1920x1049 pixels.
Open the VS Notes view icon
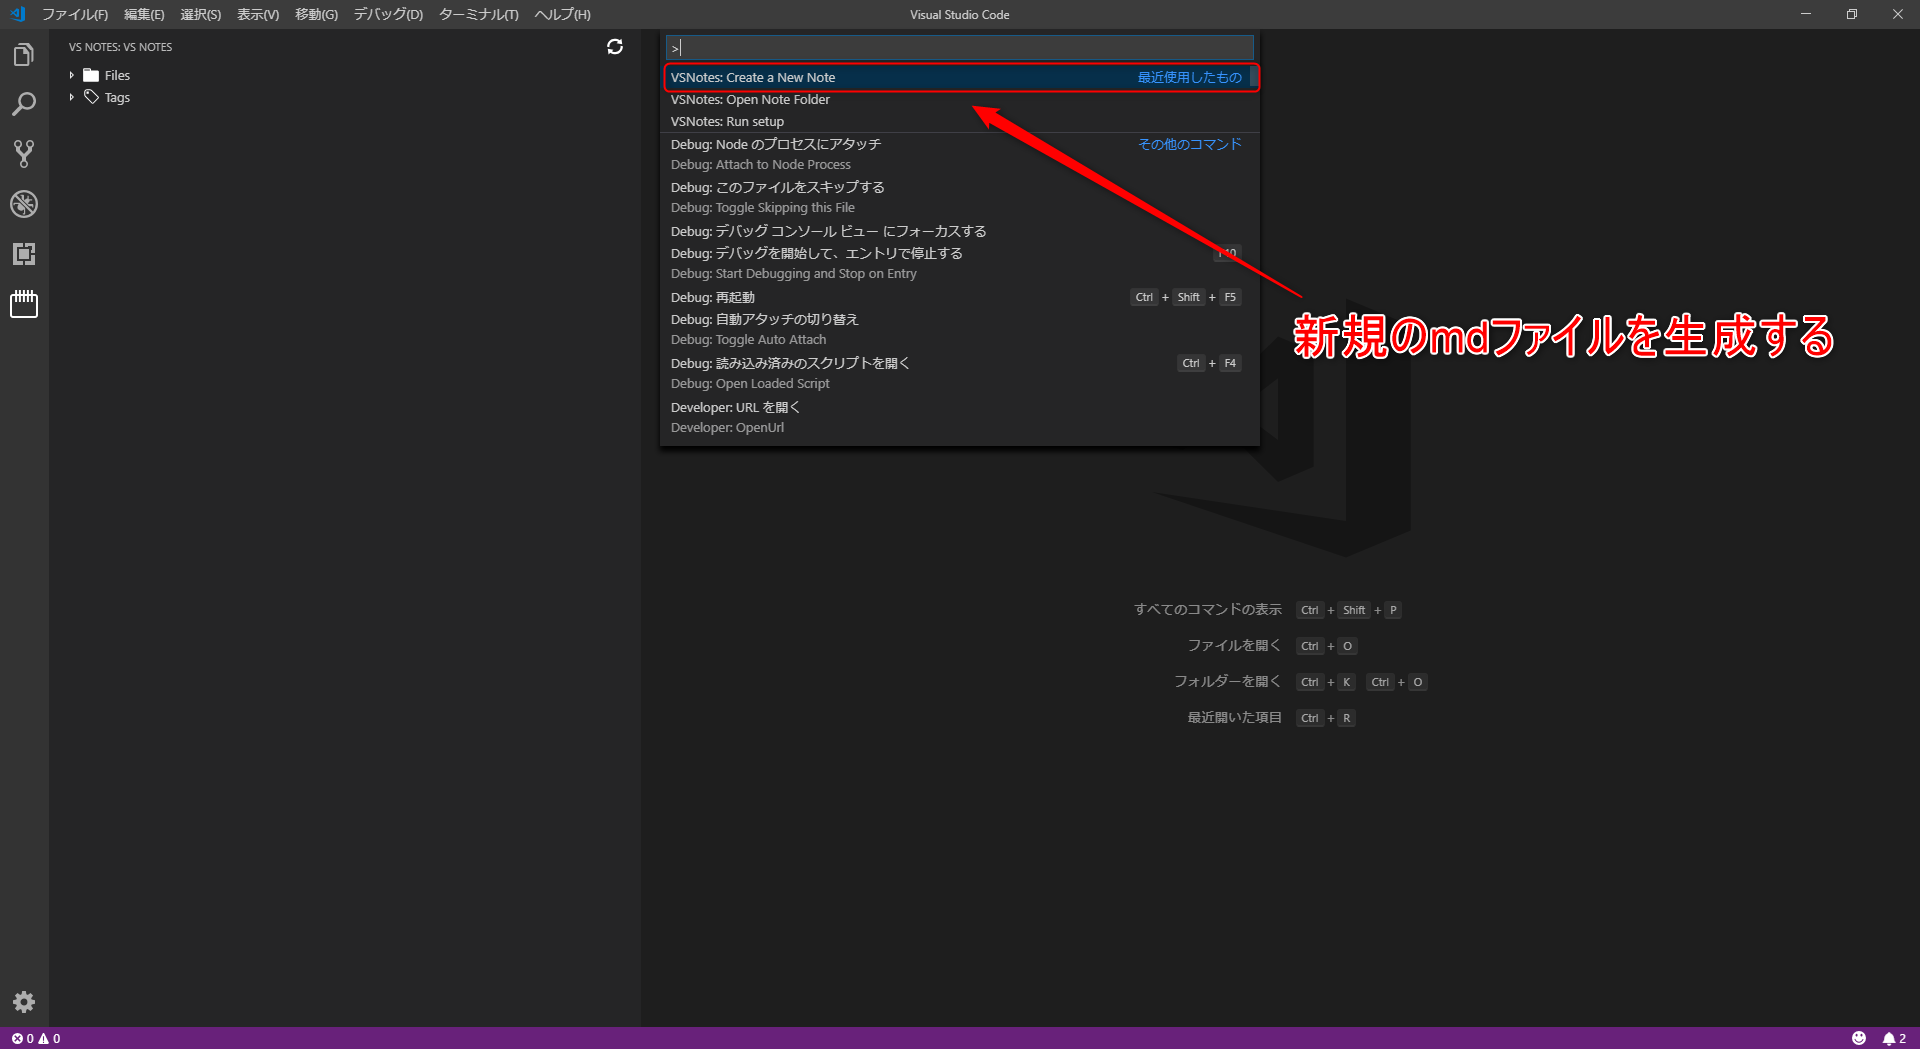24,304
